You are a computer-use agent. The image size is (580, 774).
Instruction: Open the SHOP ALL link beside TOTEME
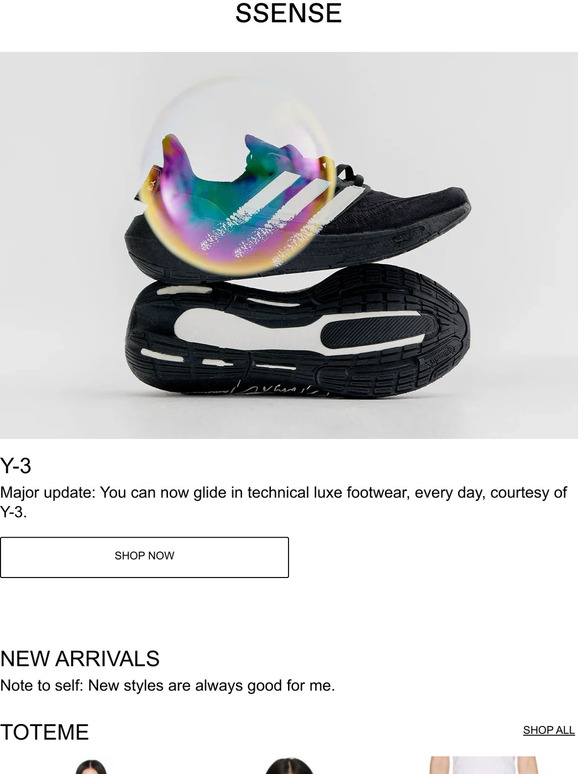[548, 730]
